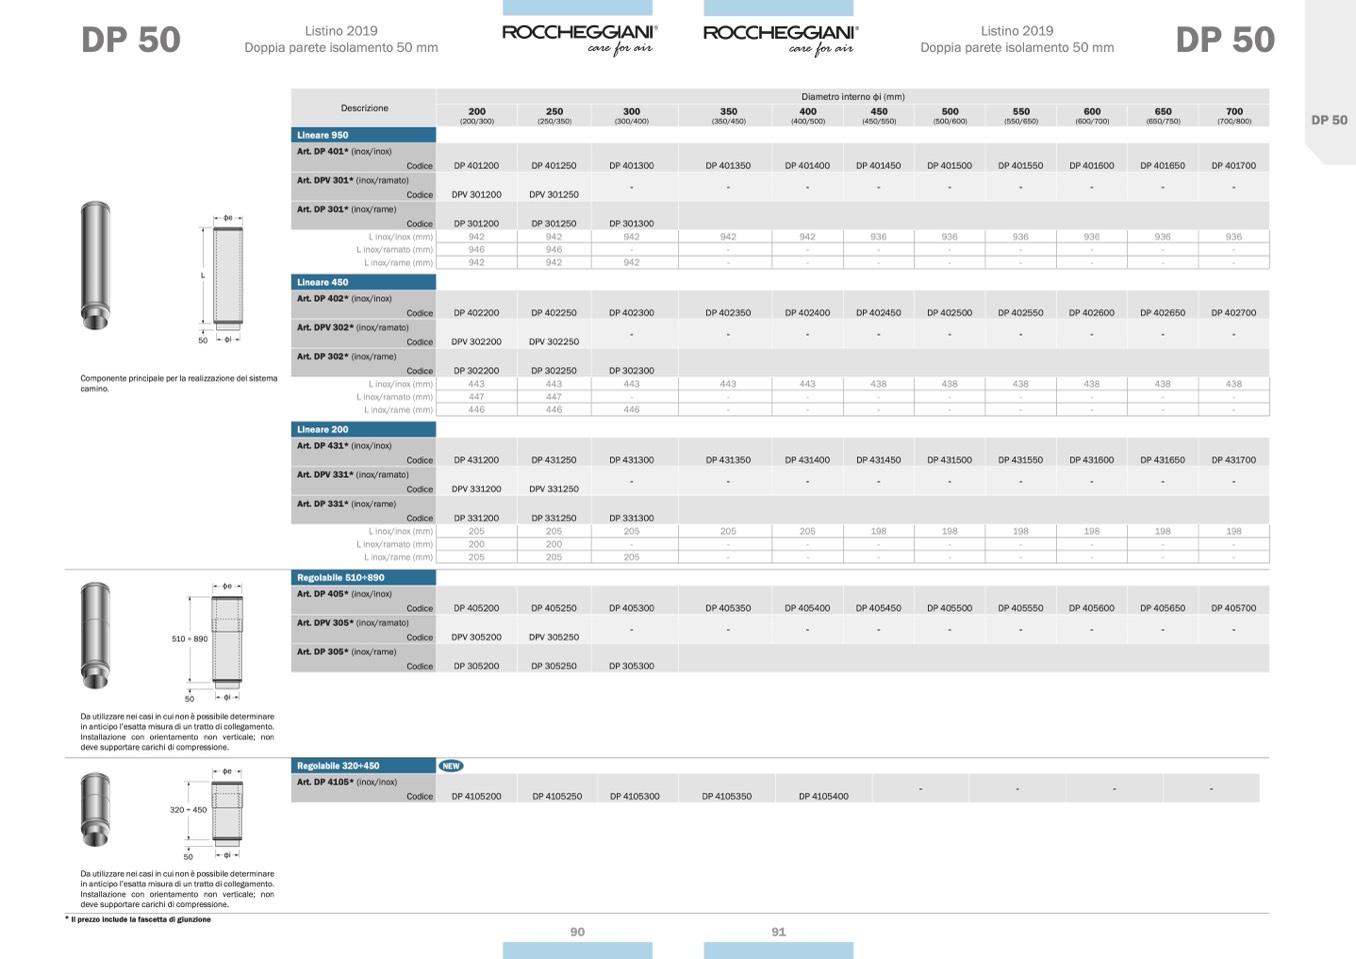The image size is (1356, 959).
Task: Click product code DP 4105400
Action: point(823,797)
